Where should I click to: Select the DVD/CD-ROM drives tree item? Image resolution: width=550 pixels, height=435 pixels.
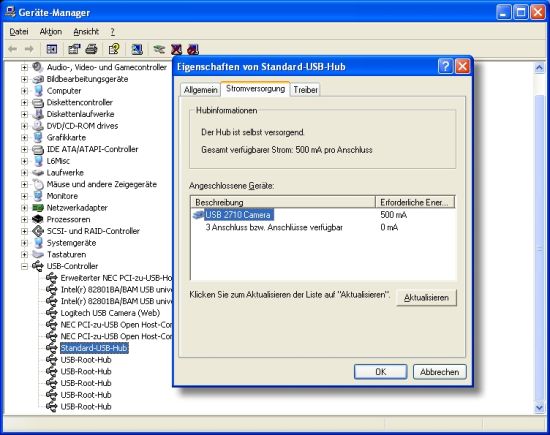click(82, 126)
